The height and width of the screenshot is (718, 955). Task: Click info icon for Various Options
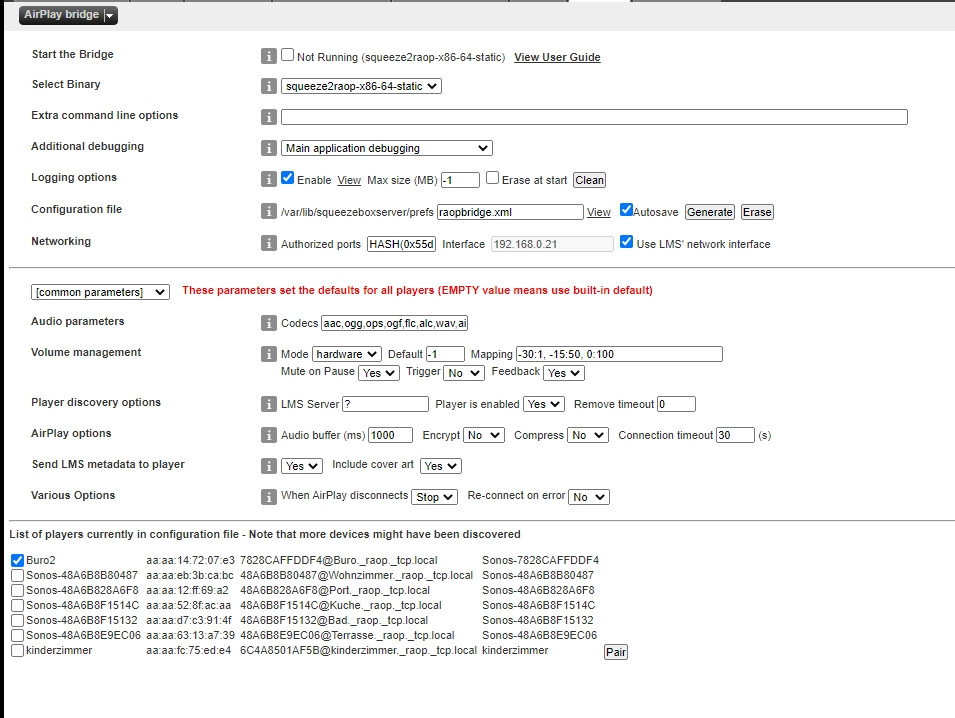269,497
